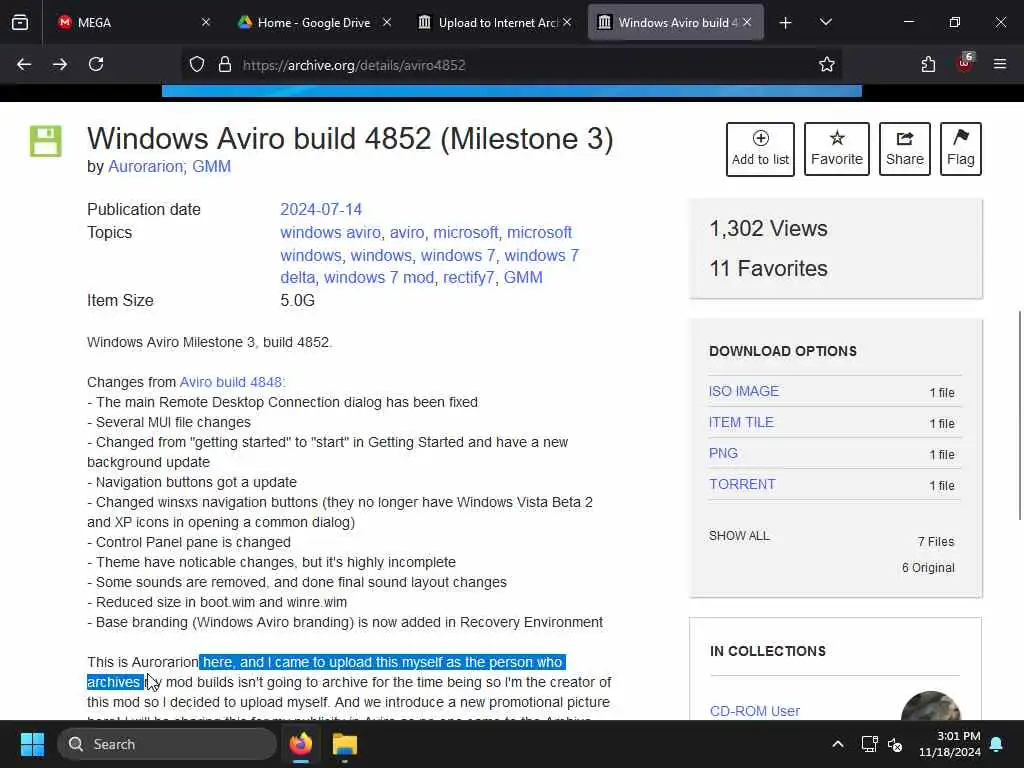
Task: Open the taskbar clock and date
Action: 950,744
